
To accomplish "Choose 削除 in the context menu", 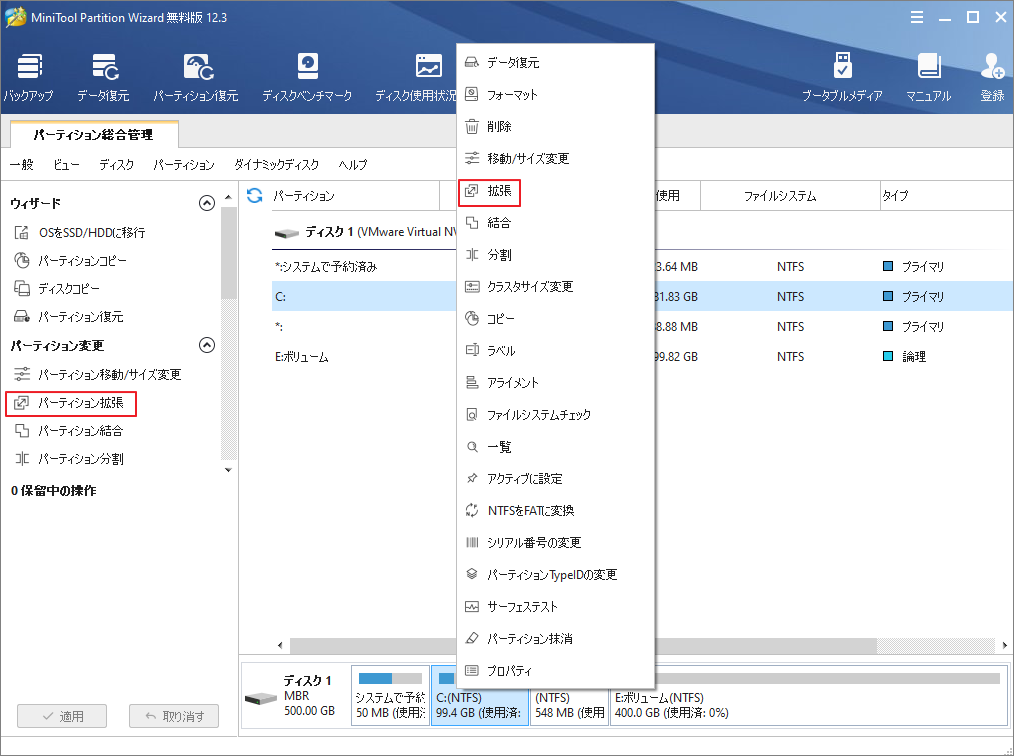I will click(556, 127).
